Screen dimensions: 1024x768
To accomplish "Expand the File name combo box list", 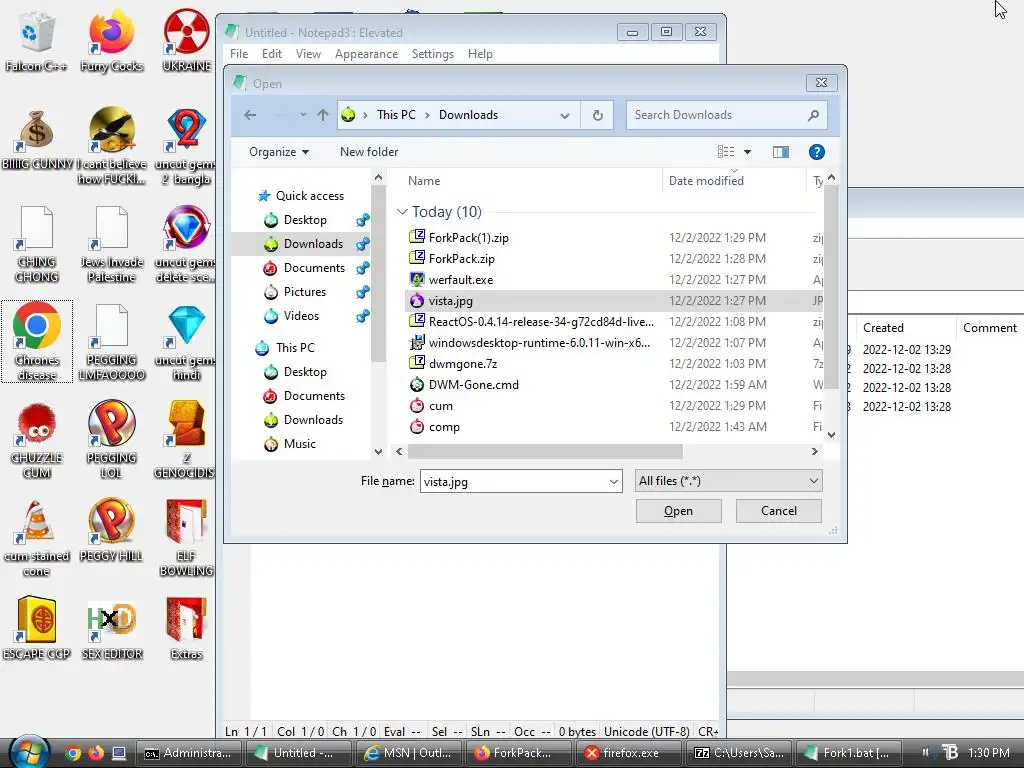I will point(613,482).
